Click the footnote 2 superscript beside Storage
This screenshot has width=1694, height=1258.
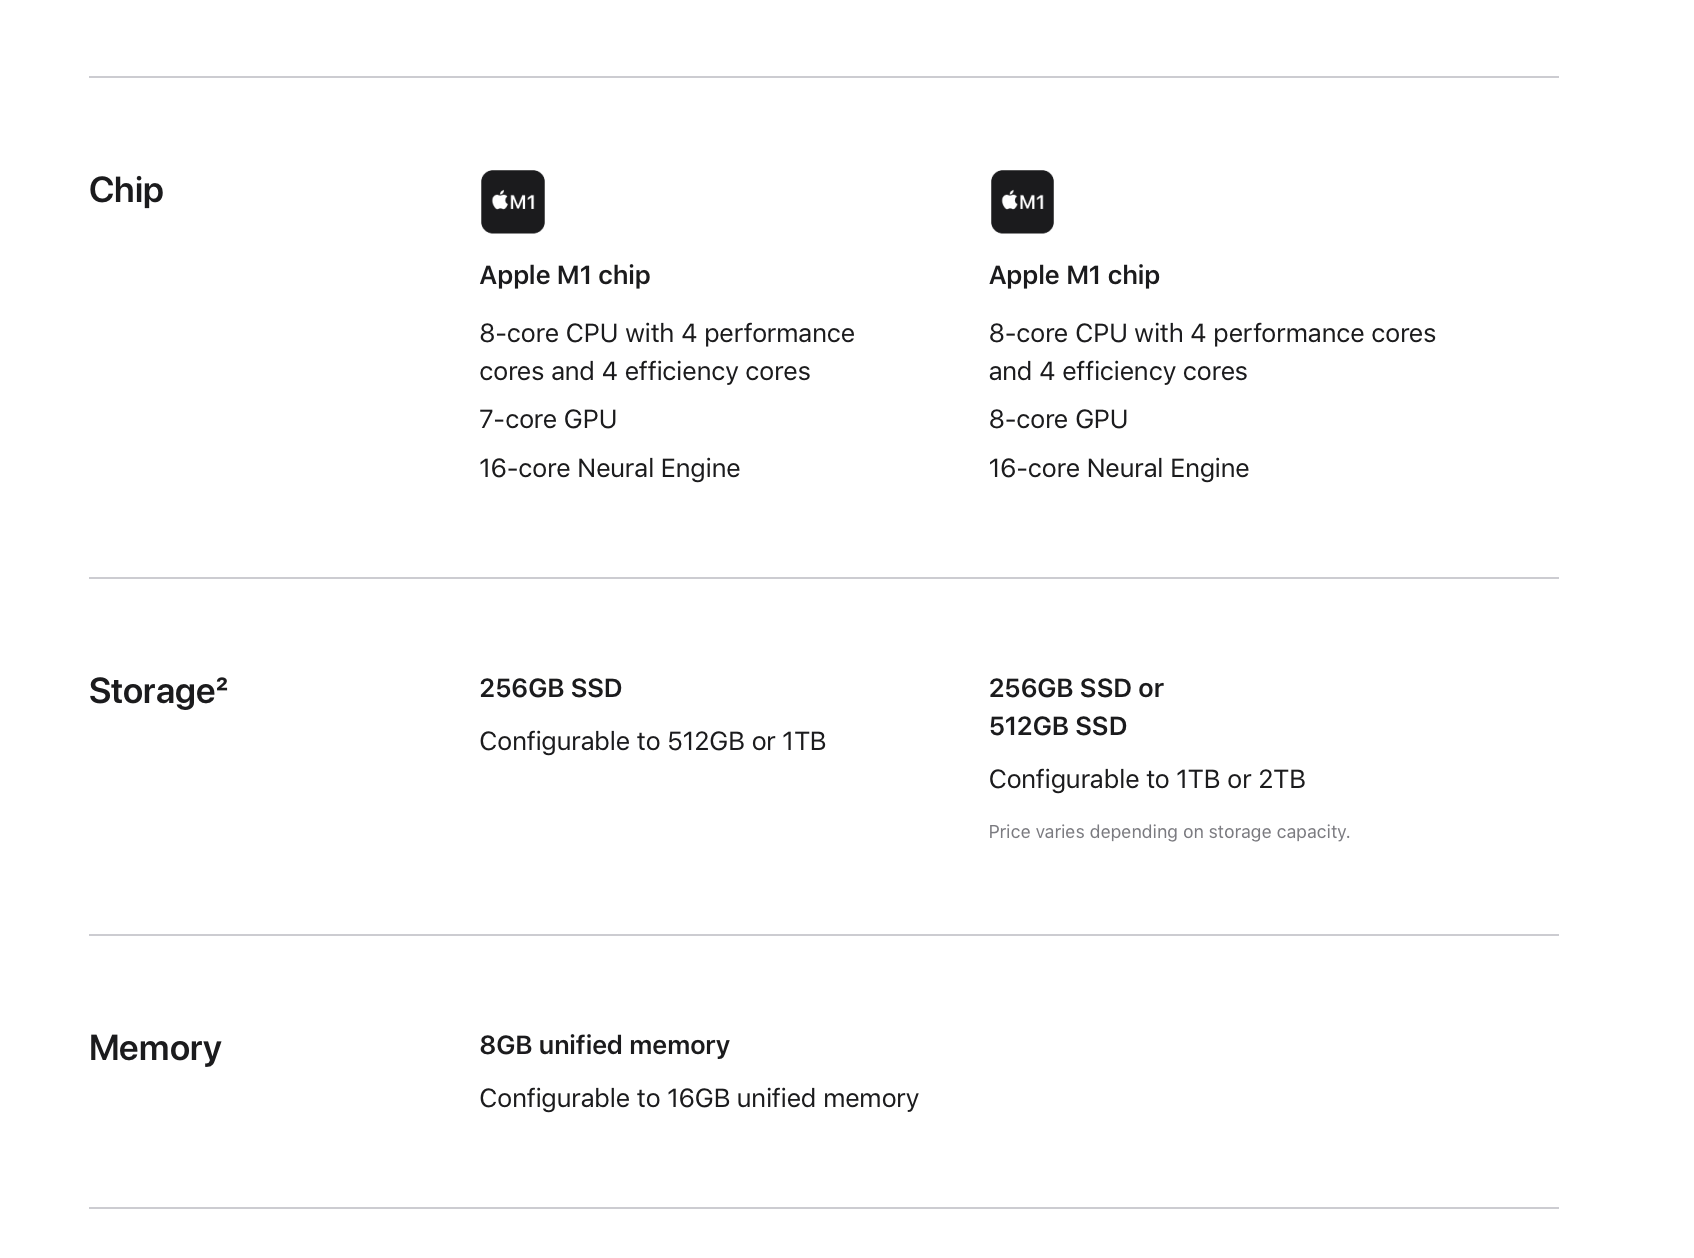click(x=222, y=685)
